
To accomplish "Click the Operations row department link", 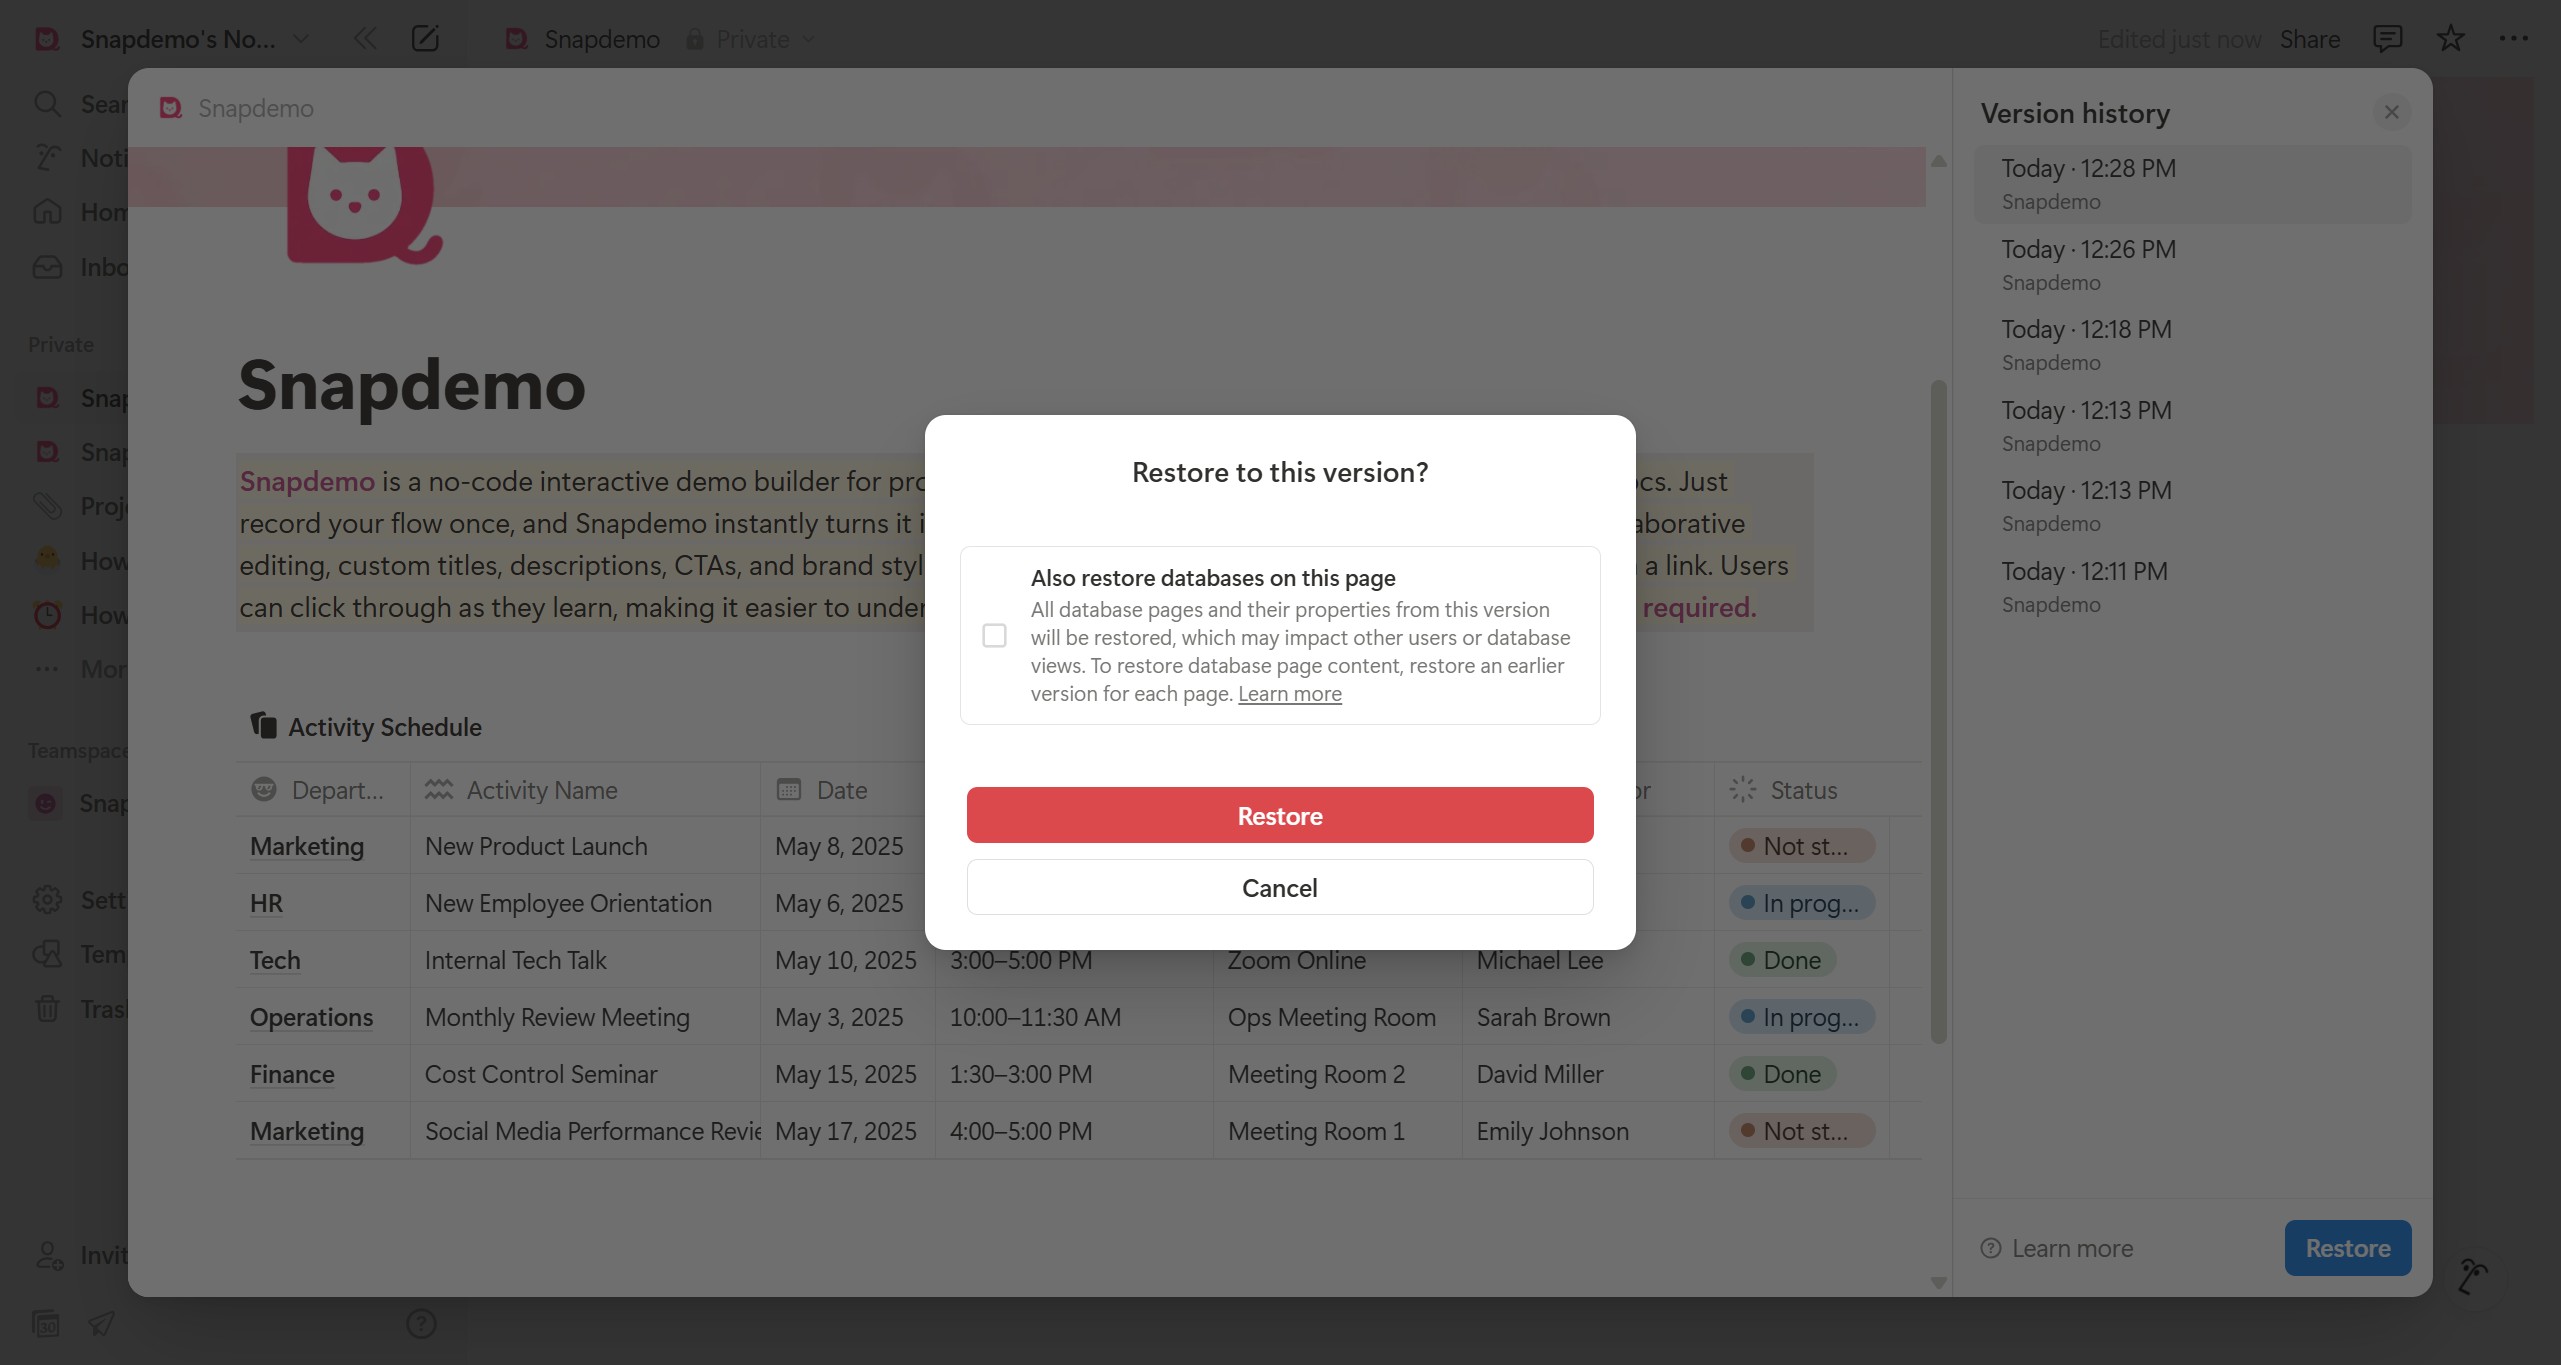I will point(311,1017).
